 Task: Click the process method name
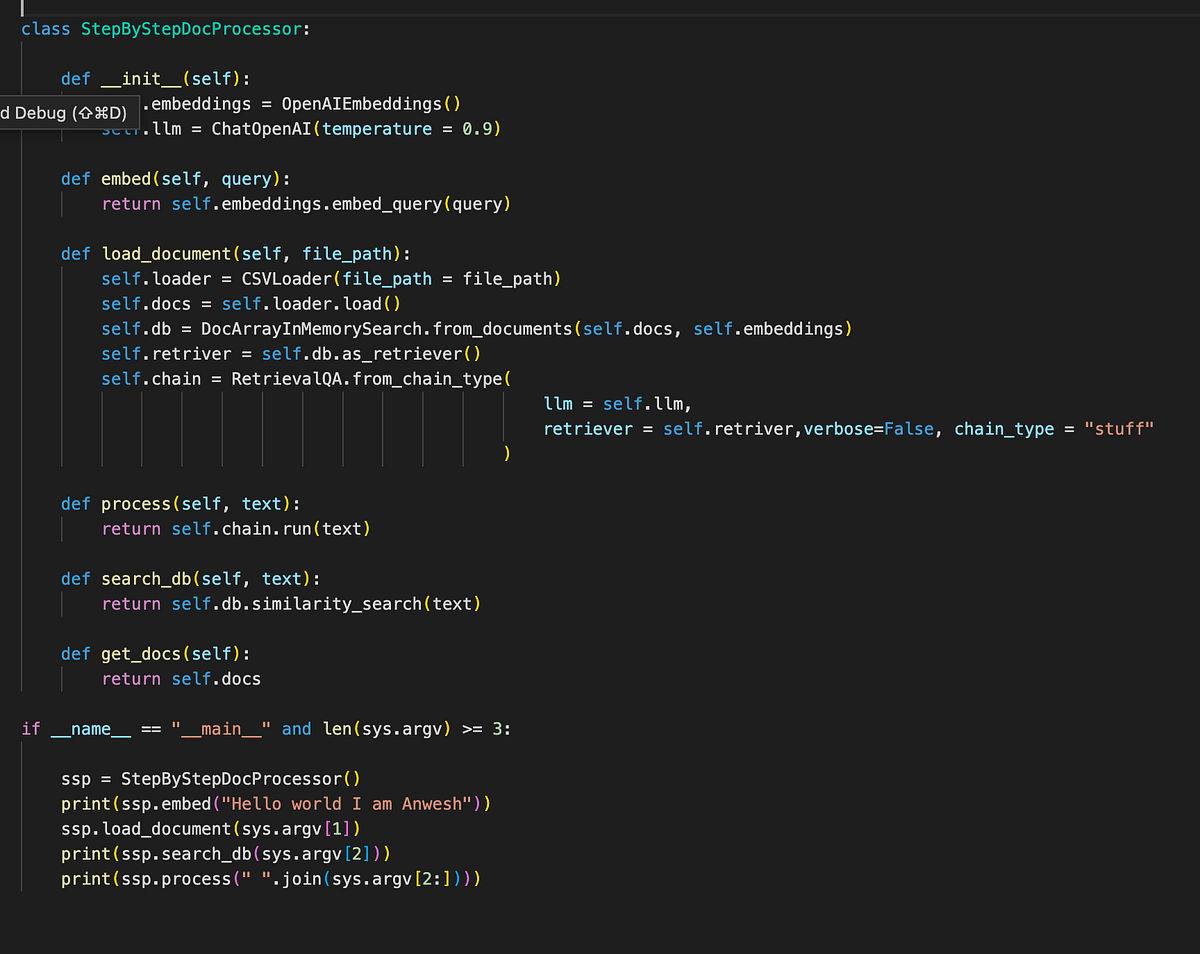136,503
